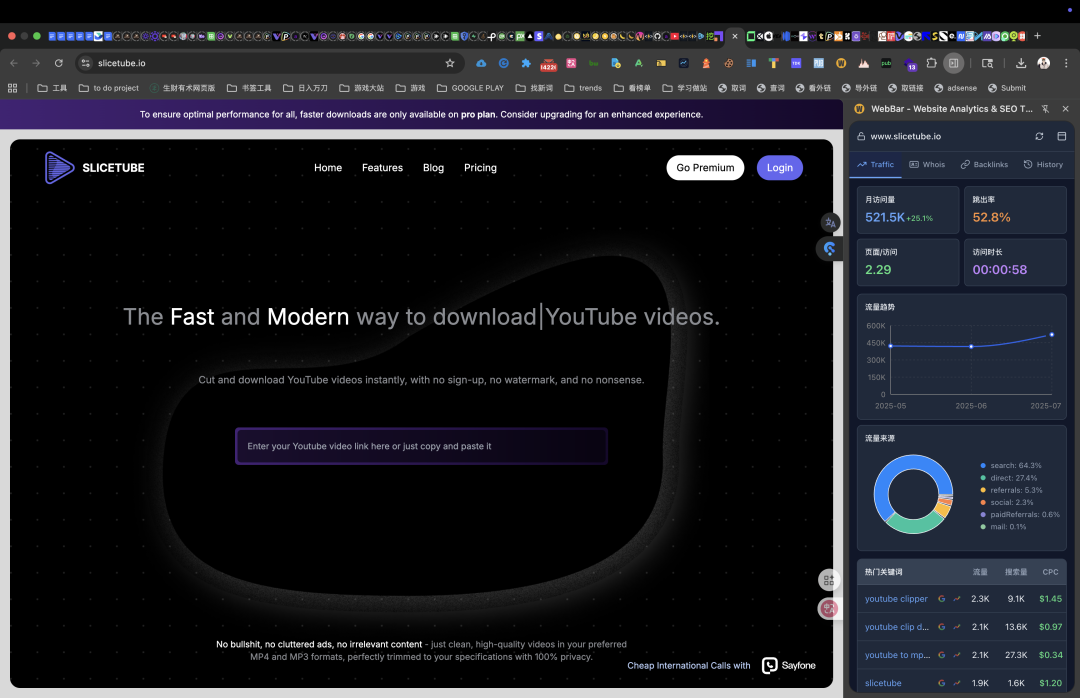The image size is (1080, 698).
Task: Click 'youtube to mp...' keyword
Action: [897, 655]
